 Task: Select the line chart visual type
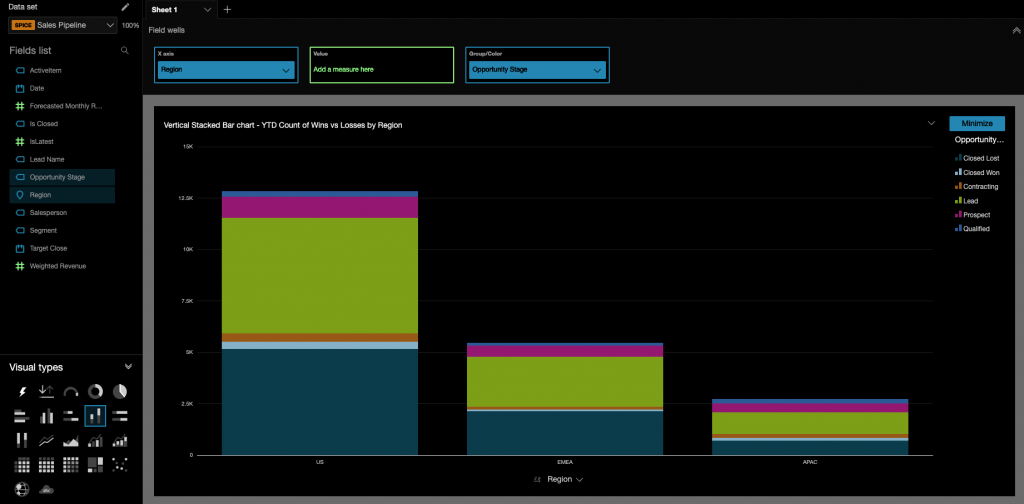[46, 441]
